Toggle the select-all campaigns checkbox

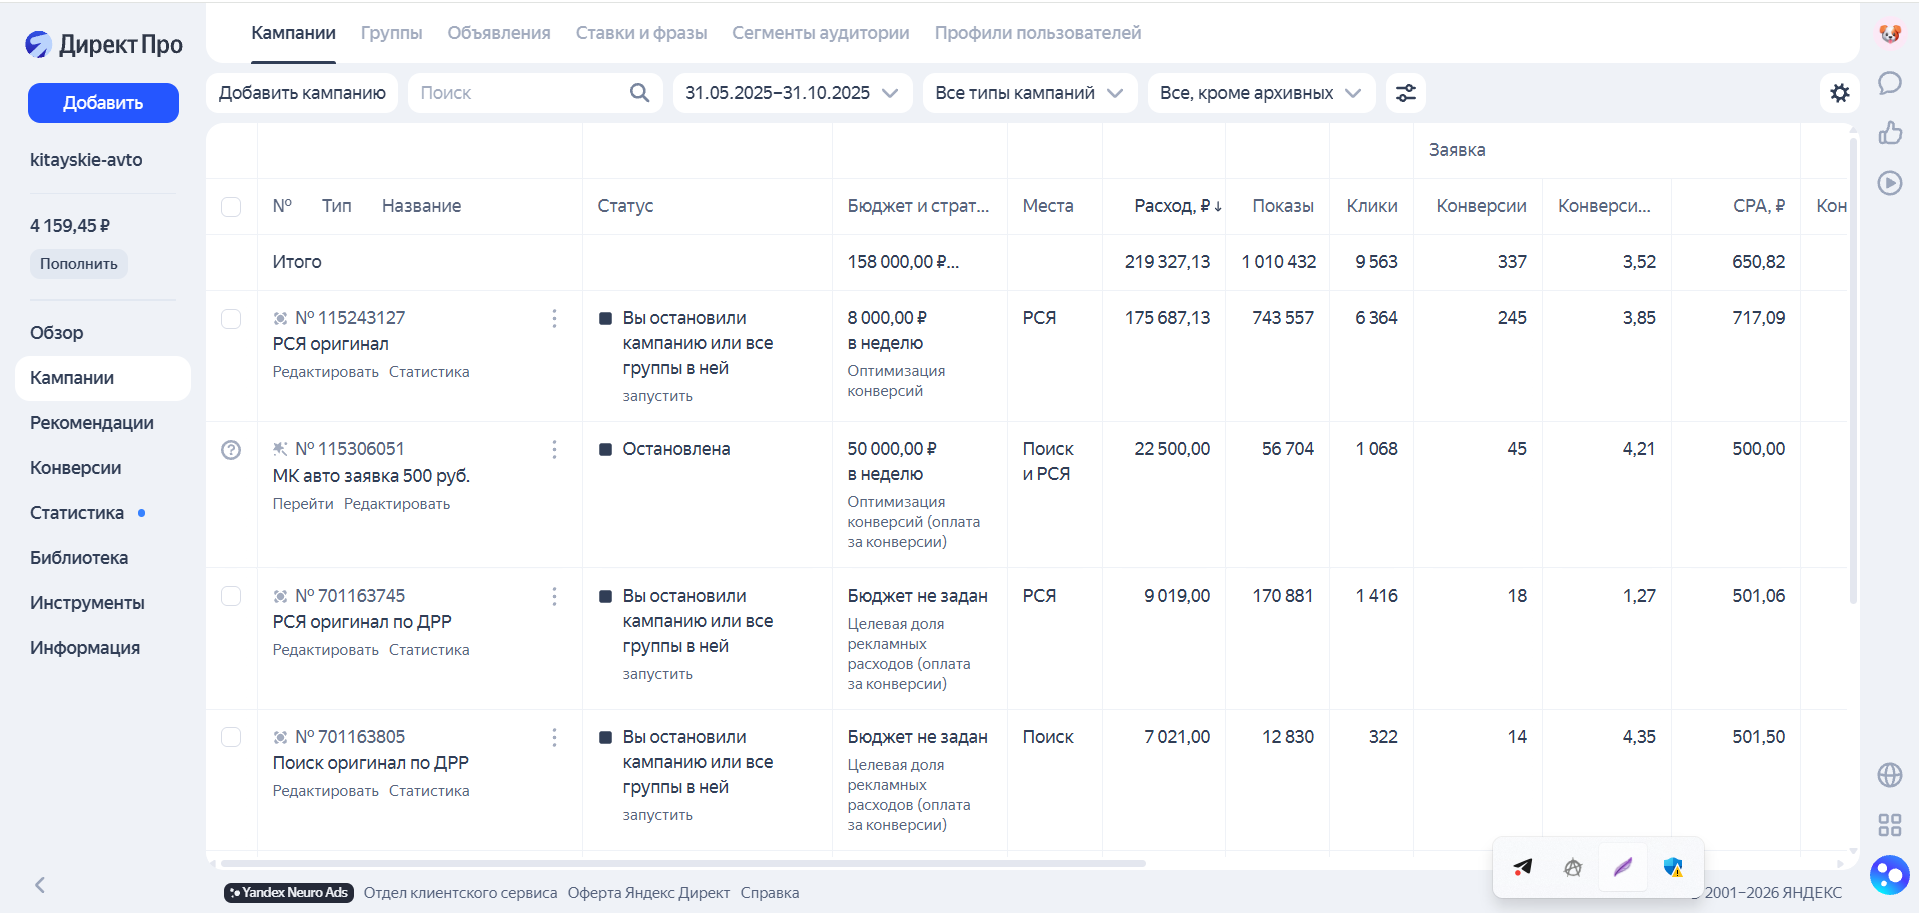231,206
